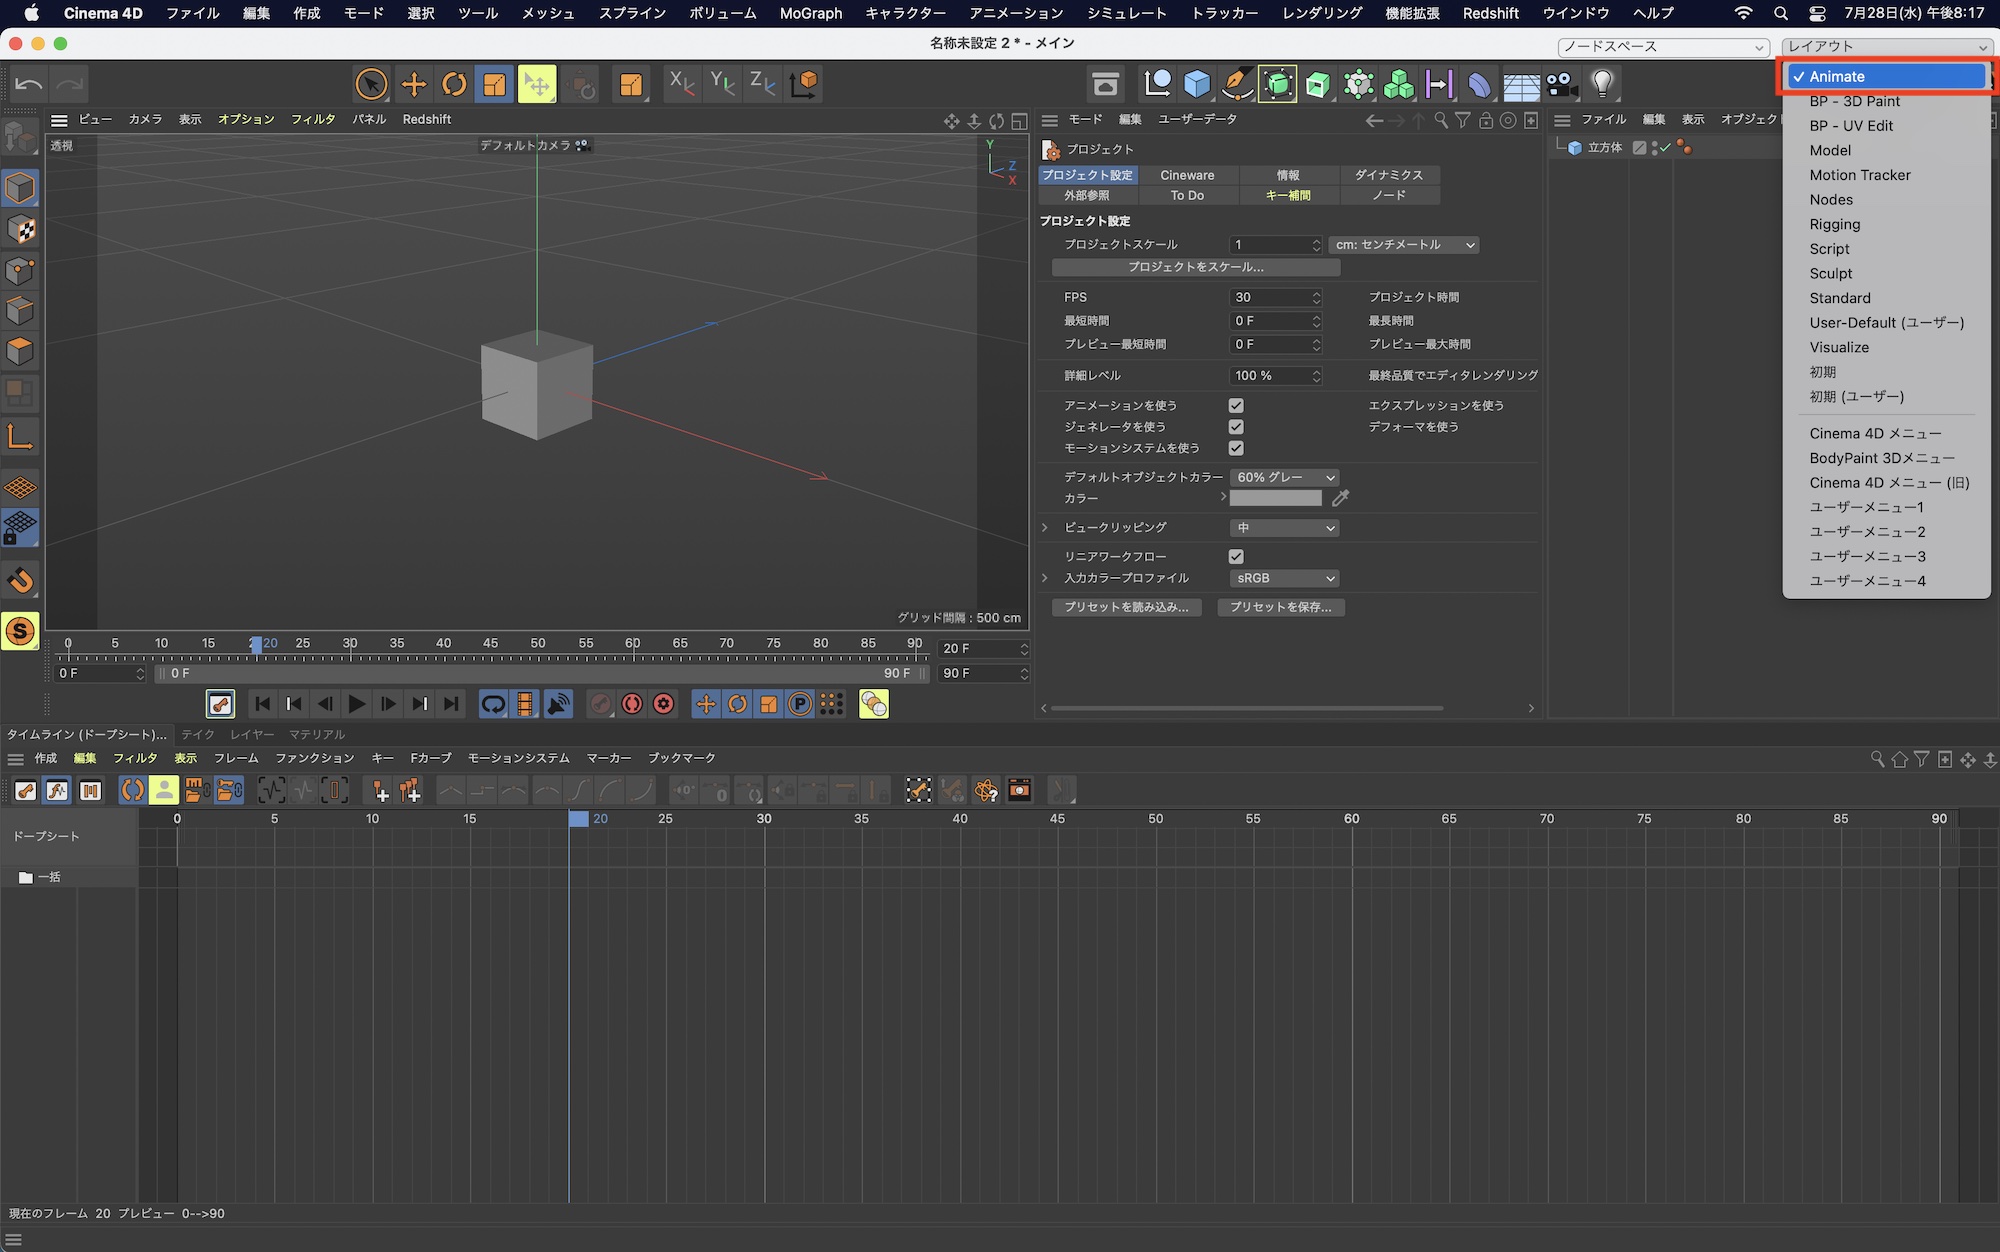The width and height of the screenshot is (2000, 1252).
Task: Choose Sculpt from the layout list
Action: pos(1830,273)
